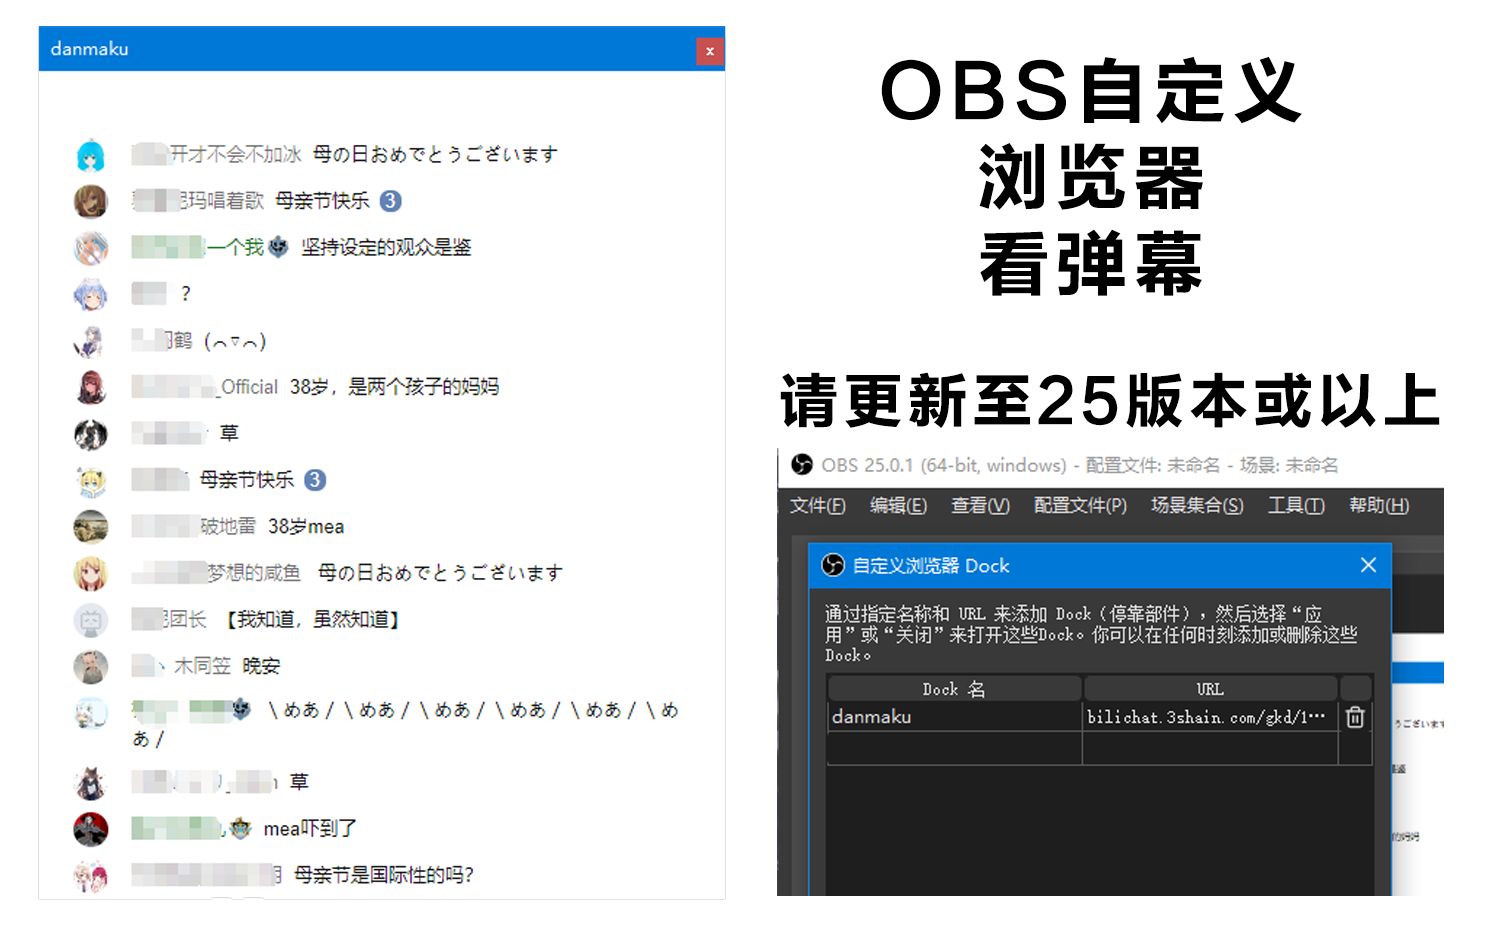Click the 自定义浏览器 Dock title text
The height and width of the screenshot is (939, 1503).
[x=931, y=566]
